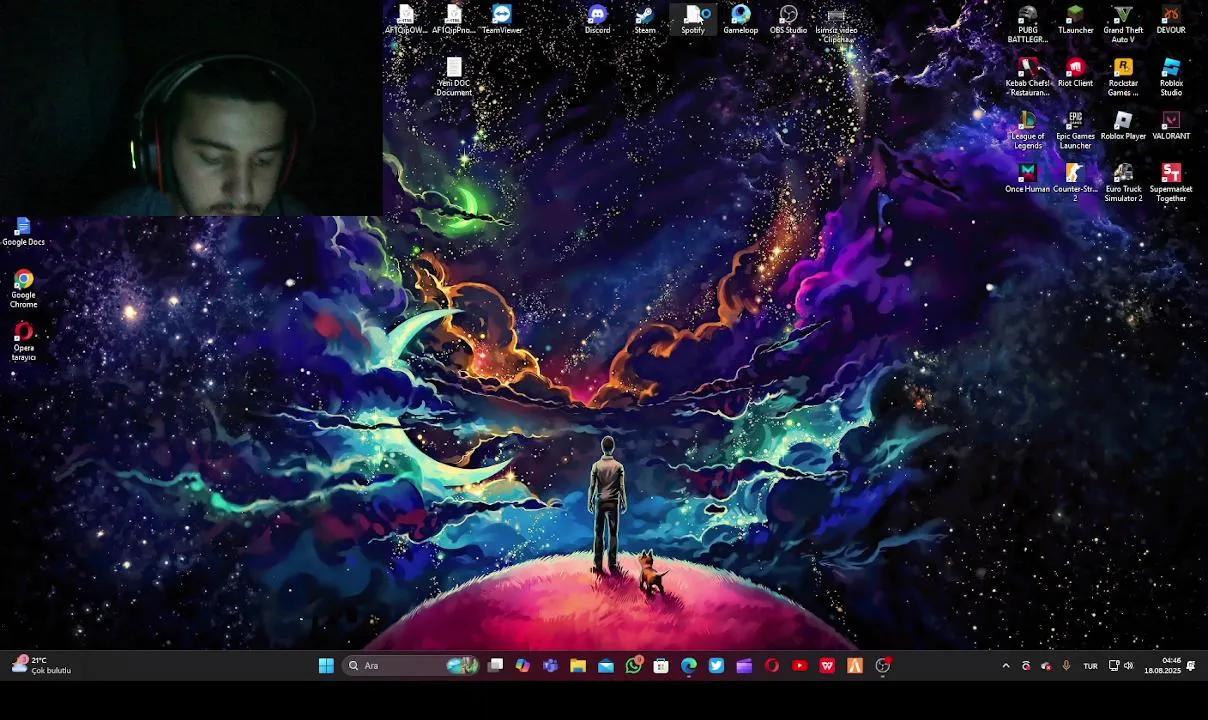Select the Epic Games Launcher shortcut
Screen dimensions: 1208x720
[x=1075, y=130]
